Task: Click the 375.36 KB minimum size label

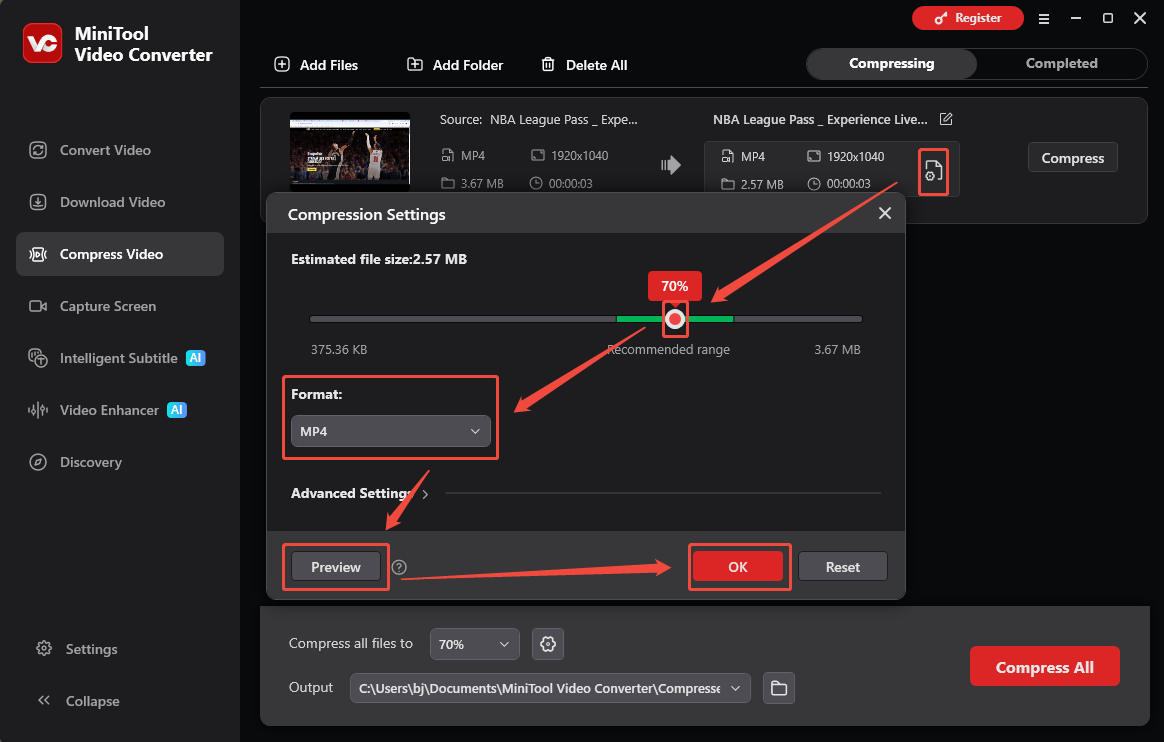Action: coord(339,349)
